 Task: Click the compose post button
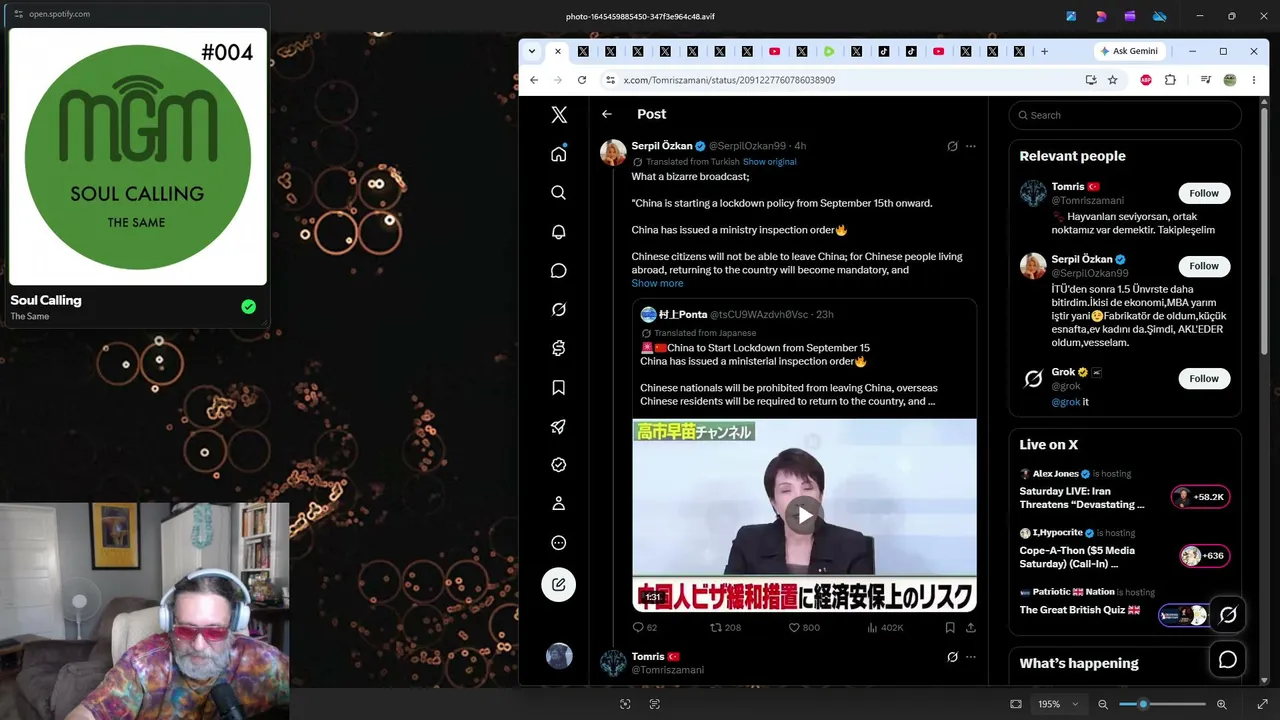pos(559,584)
